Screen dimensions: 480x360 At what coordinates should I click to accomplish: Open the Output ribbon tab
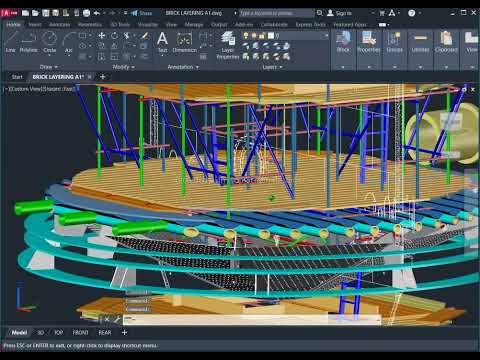(219, 24)
